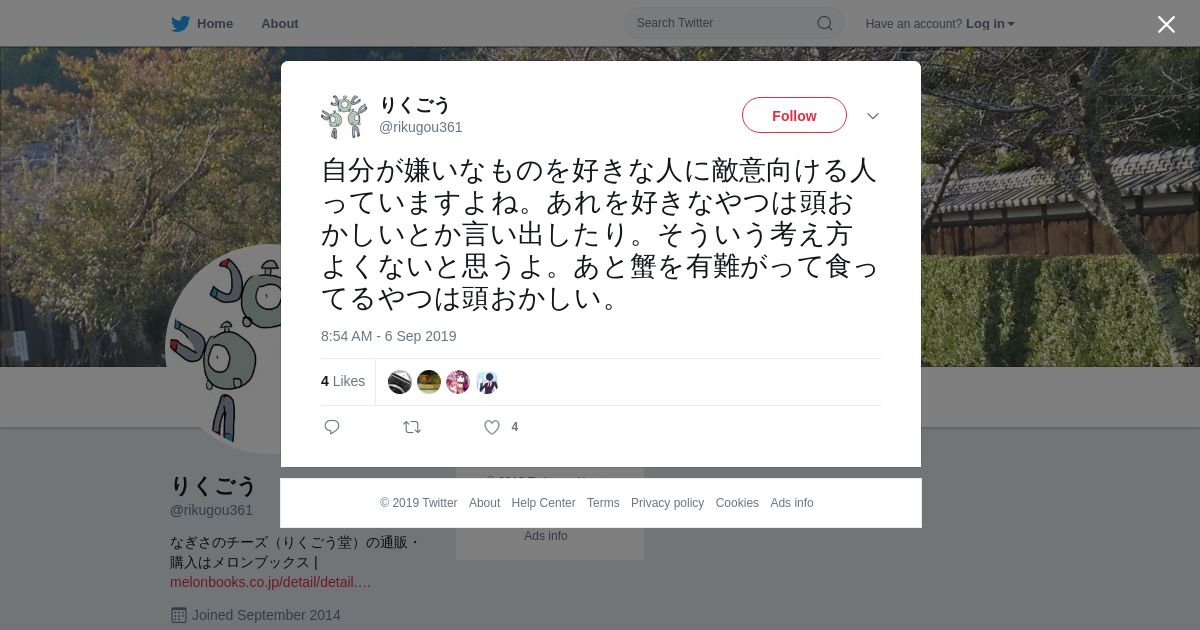This screenshot has height=630, width=1200.
Task: Open りくごう avatar in tweet header
Action: coord(344,116)
